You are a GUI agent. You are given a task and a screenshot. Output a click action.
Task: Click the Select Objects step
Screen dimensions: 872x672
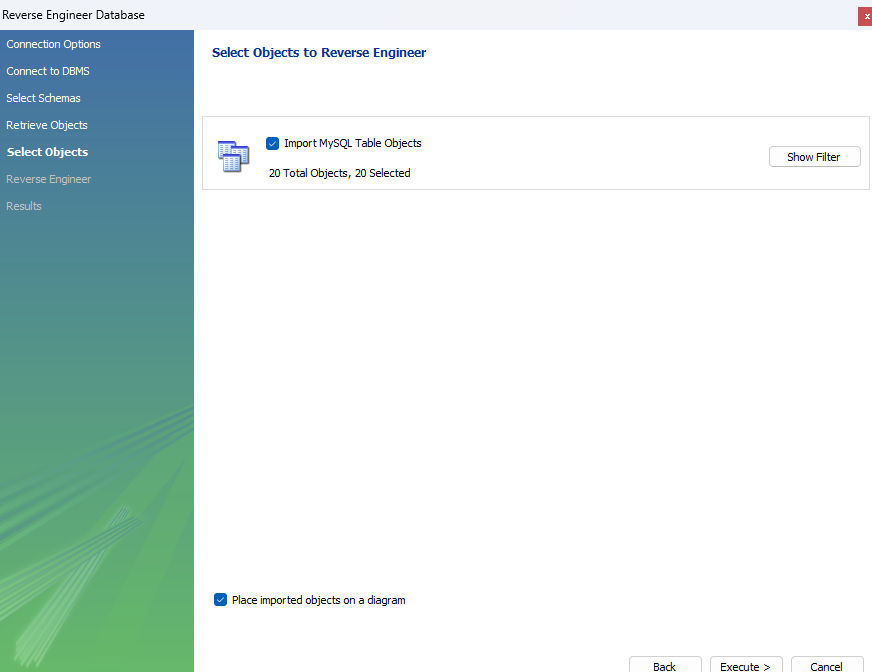point(47,152)
